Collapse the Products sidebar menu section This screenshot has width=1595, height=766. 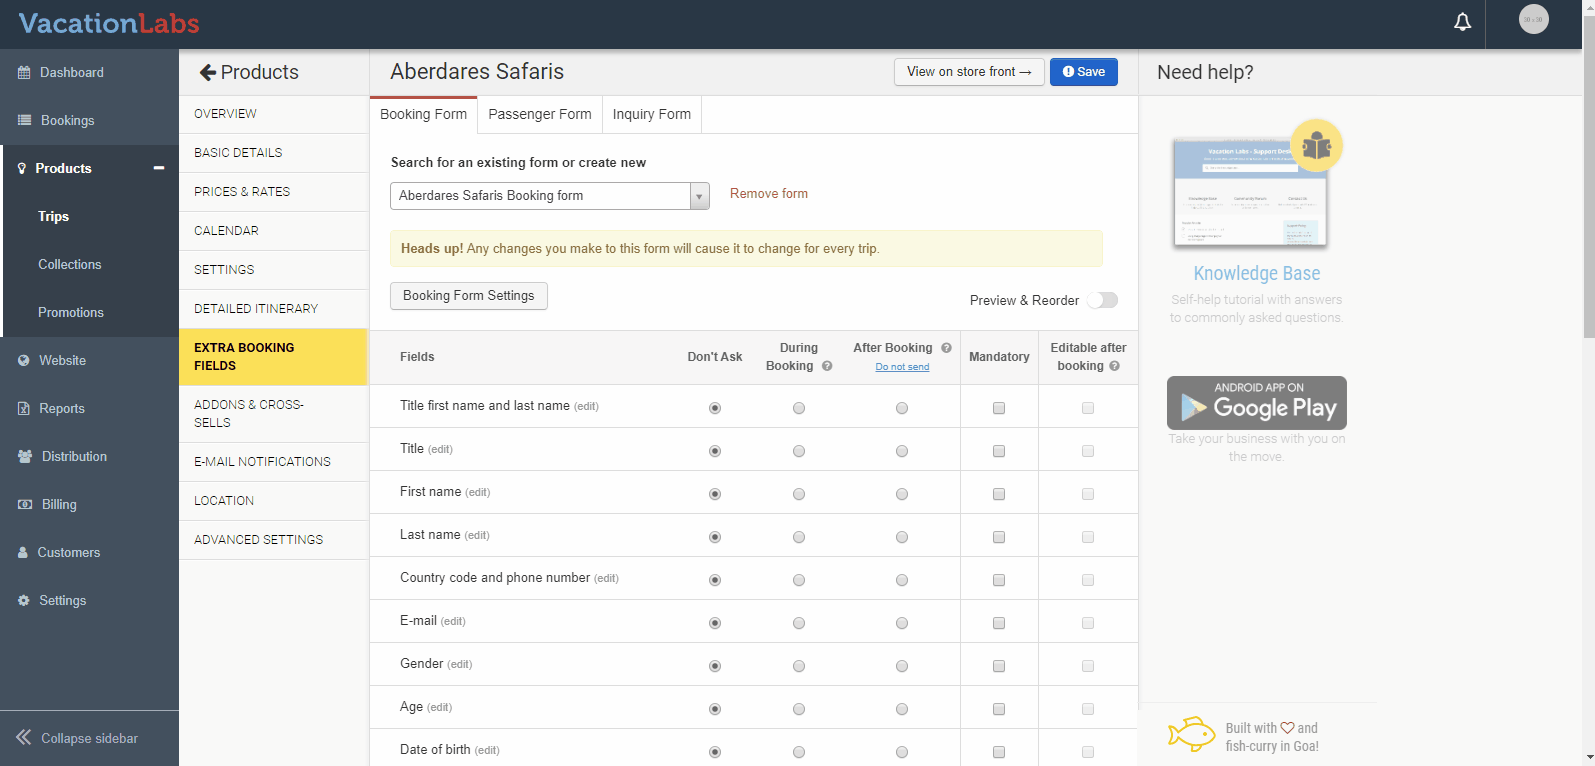click(158, 168)
